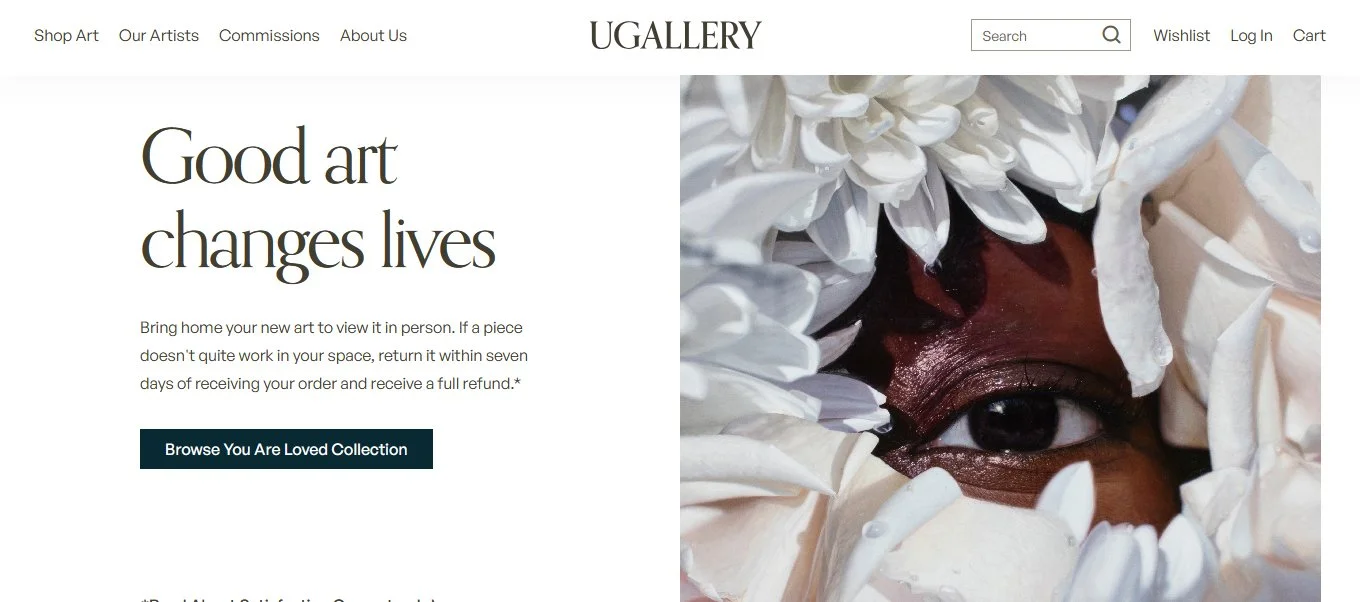Open the About Us menu

pyautogui.click(x=373, y=35)
